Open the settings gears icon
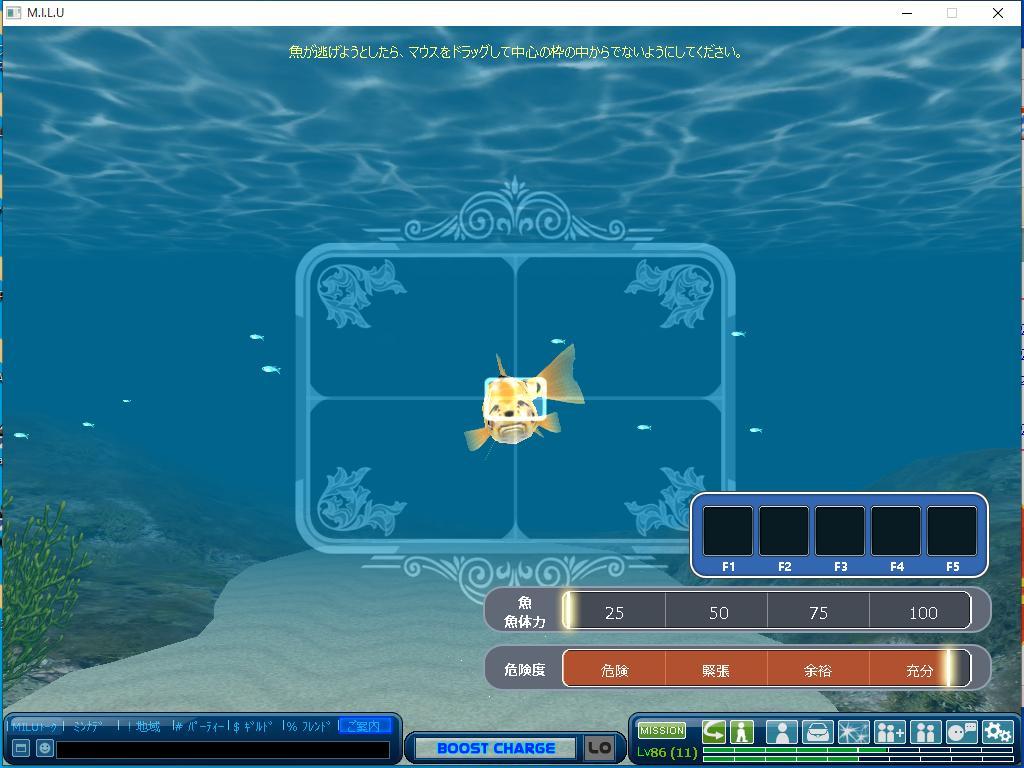Screen dimensions: 1024x768 pyautogui.click(x=997, y=733)
